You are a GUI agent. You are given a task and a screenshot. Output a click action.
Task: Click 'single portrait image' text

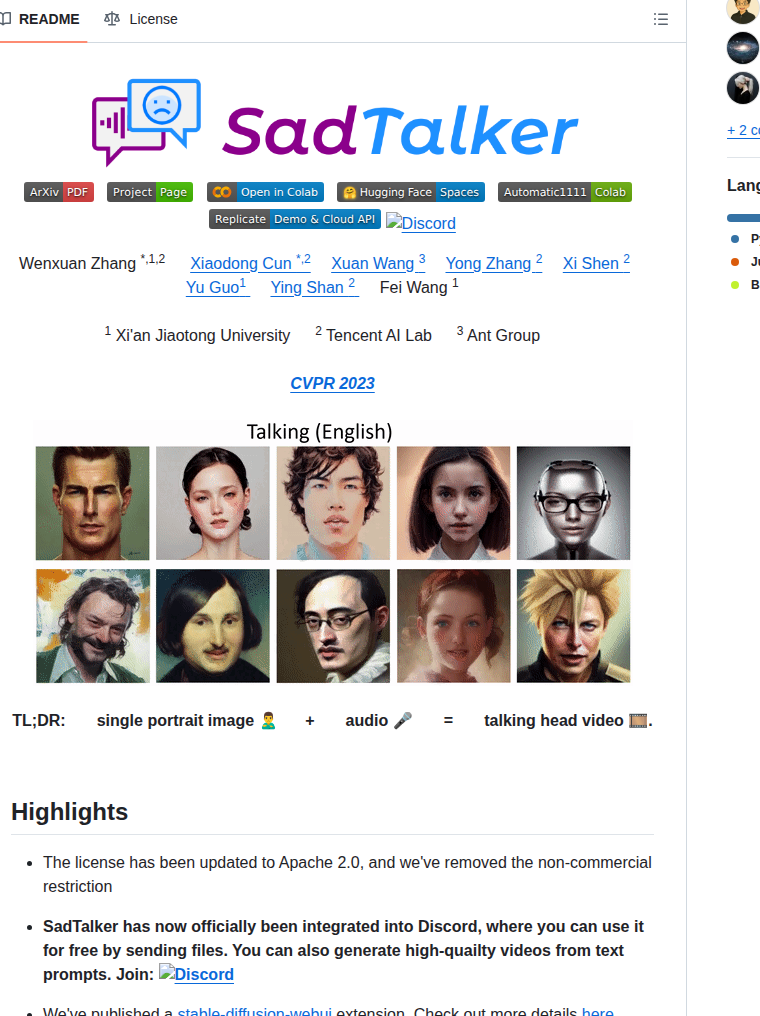[x=175, y=721]
